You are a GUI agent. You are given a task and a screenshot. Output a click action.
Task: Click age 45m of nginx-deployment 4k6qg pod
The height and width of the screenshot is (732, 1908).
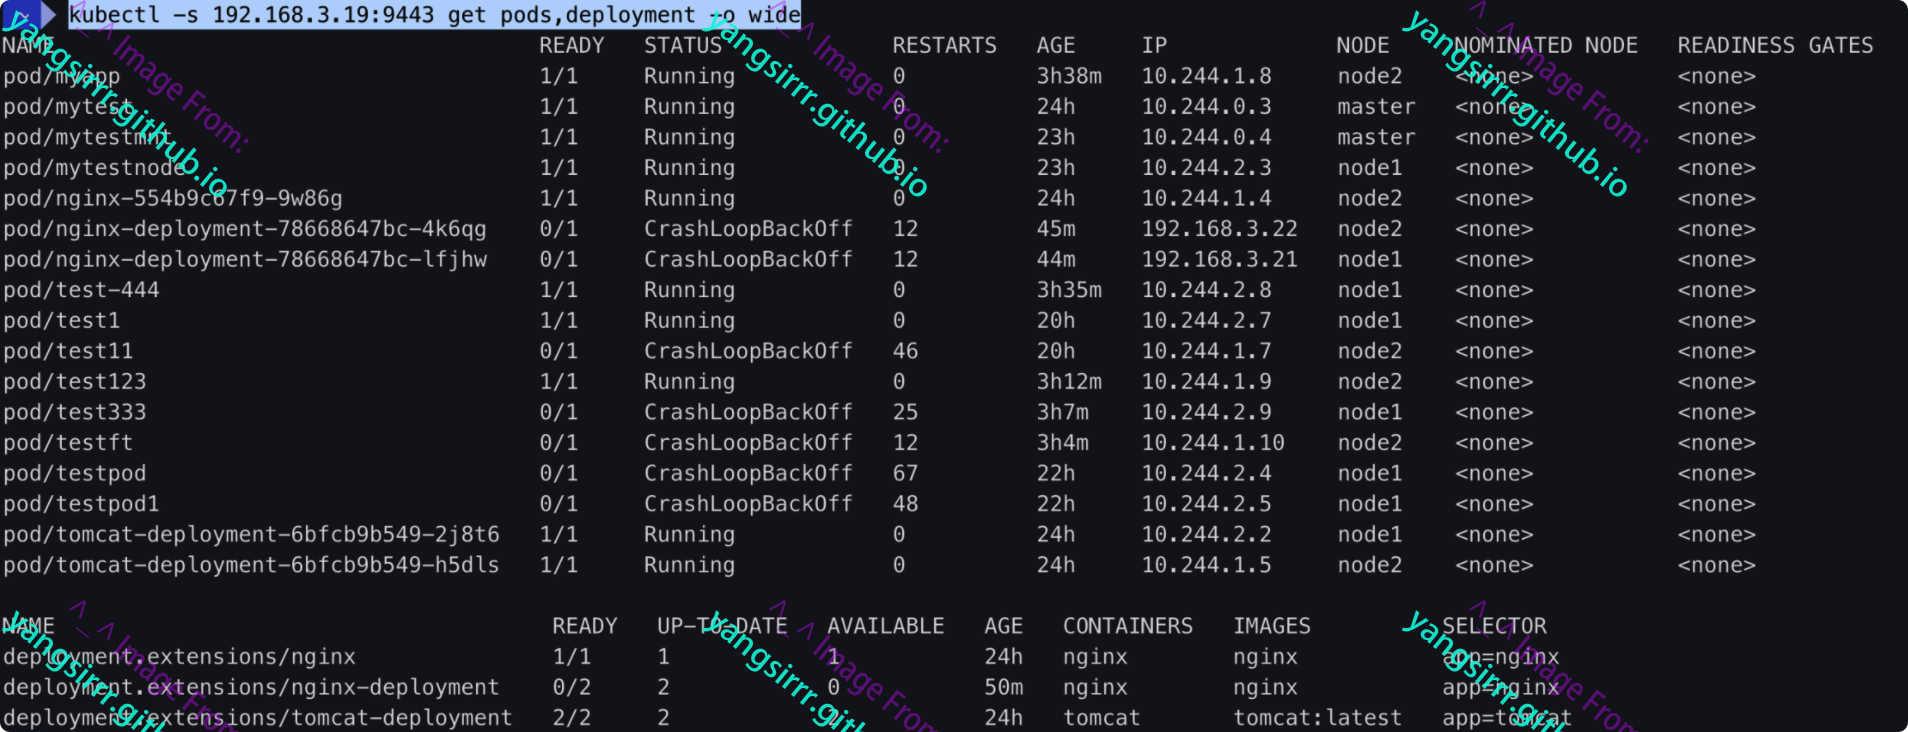point(1056,229)
